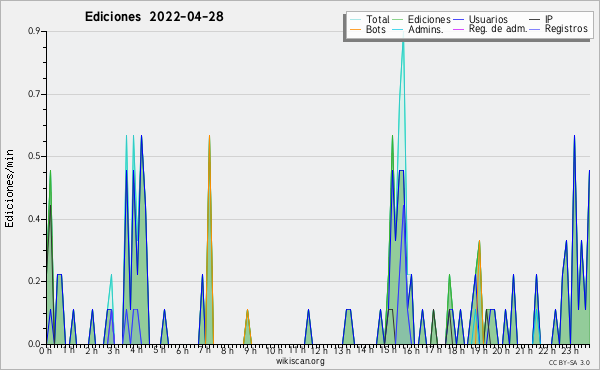
Task: Click the '13 h' x-axis label
Action: [342, 350]
